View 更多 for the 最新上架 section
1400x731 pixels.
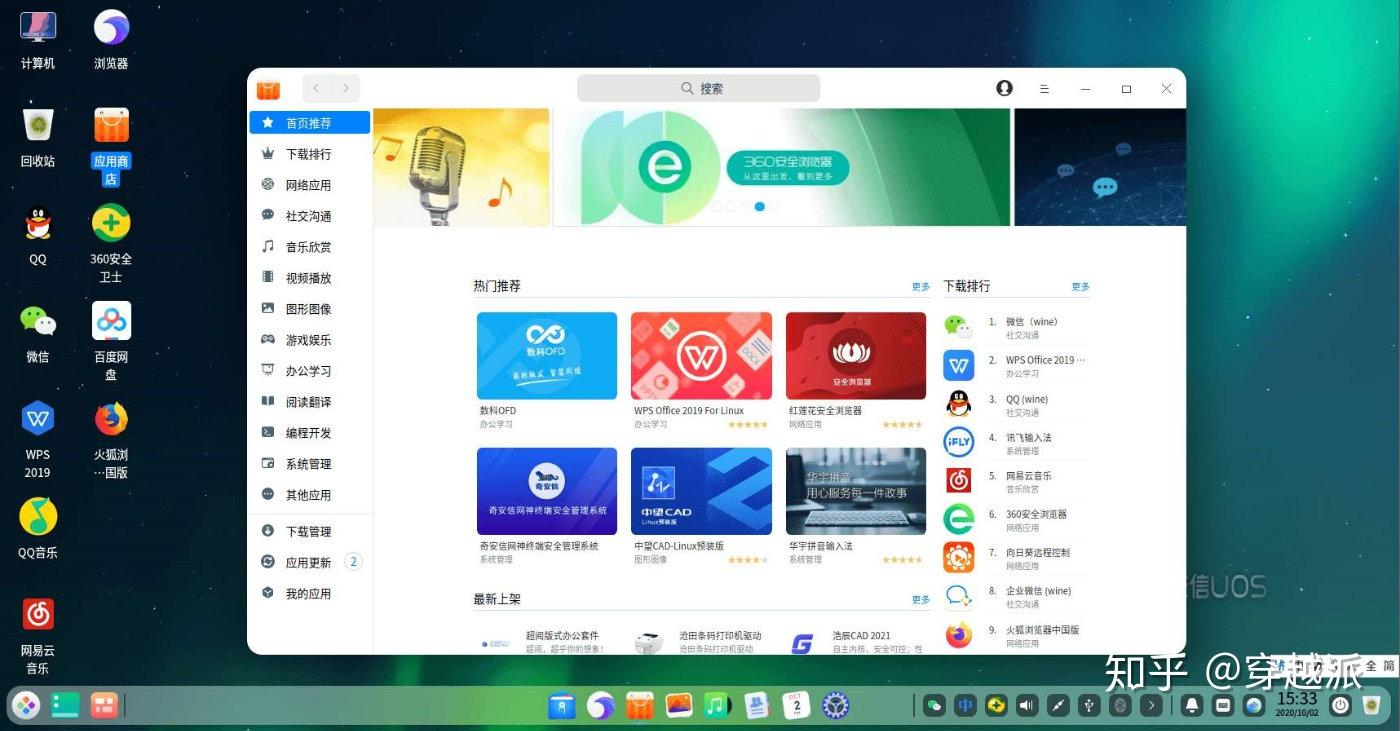919,598
